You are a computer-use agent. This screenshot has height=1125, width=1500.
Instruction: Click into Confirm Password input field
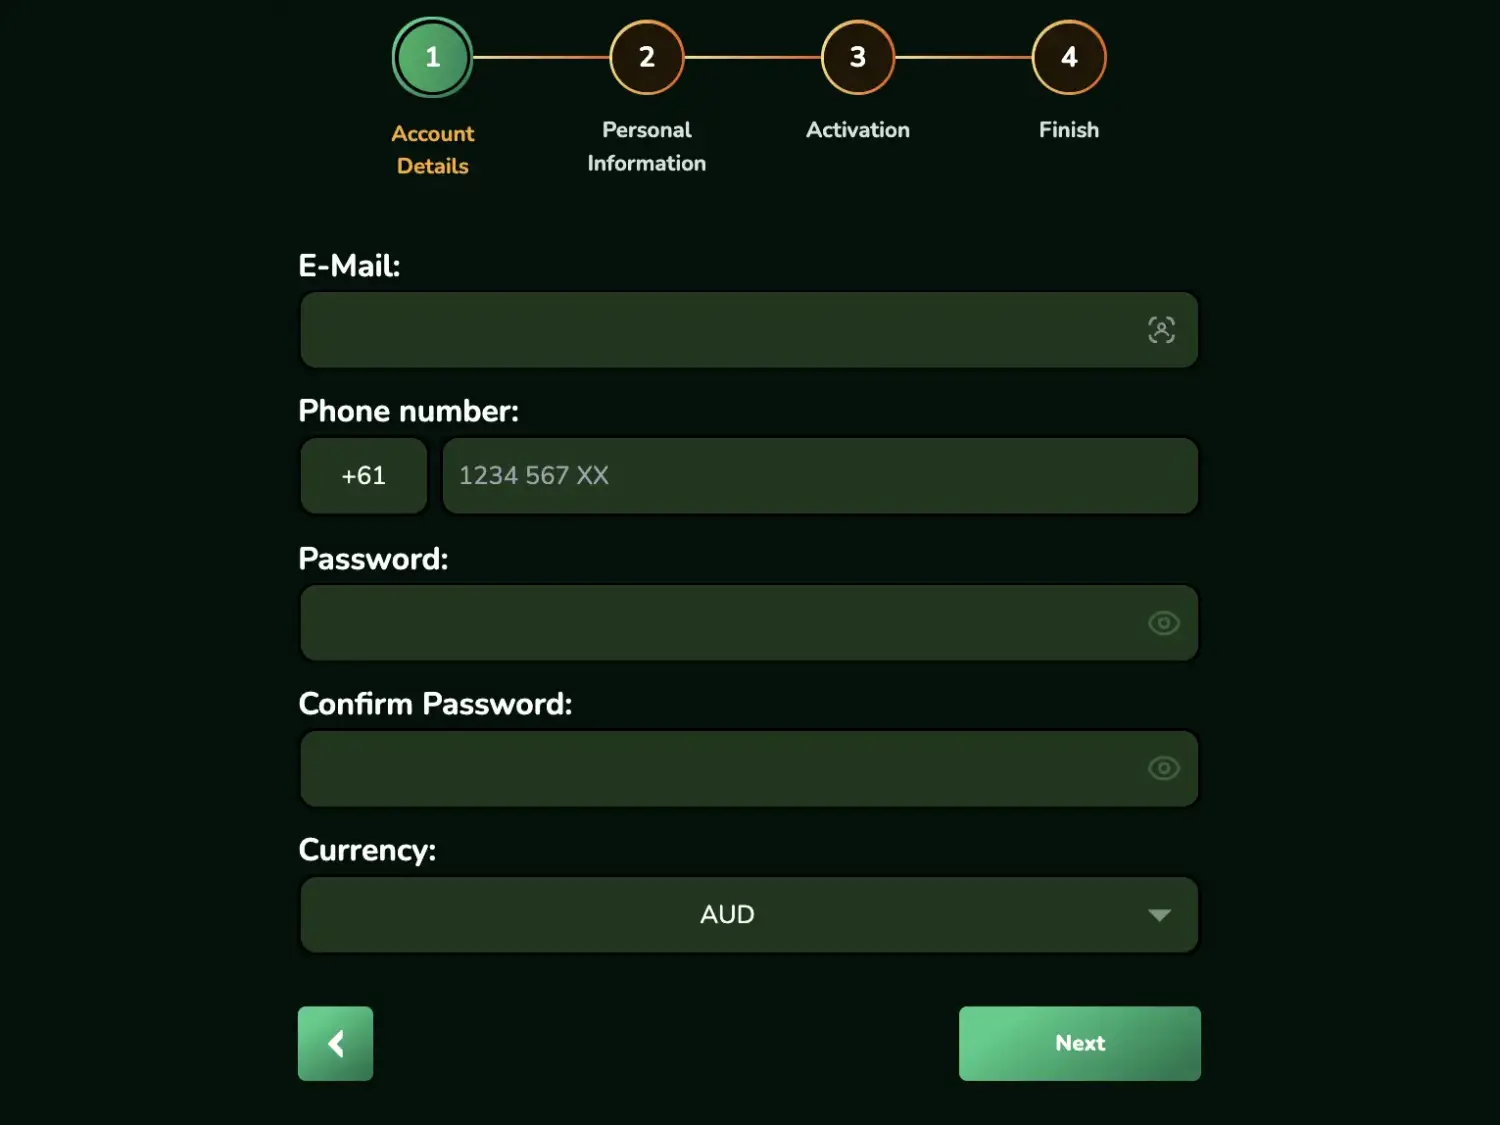720,768
